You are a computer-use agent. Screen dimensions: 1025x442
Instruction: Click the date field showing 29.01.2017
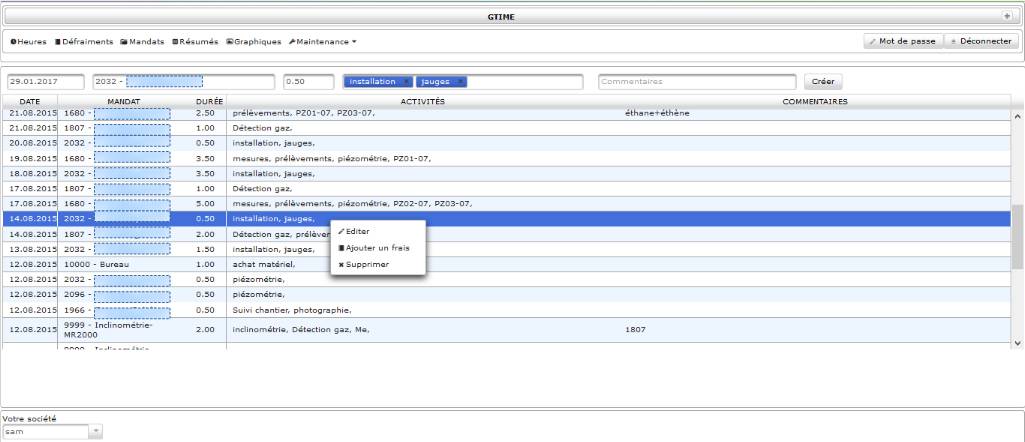click(45, 82)
